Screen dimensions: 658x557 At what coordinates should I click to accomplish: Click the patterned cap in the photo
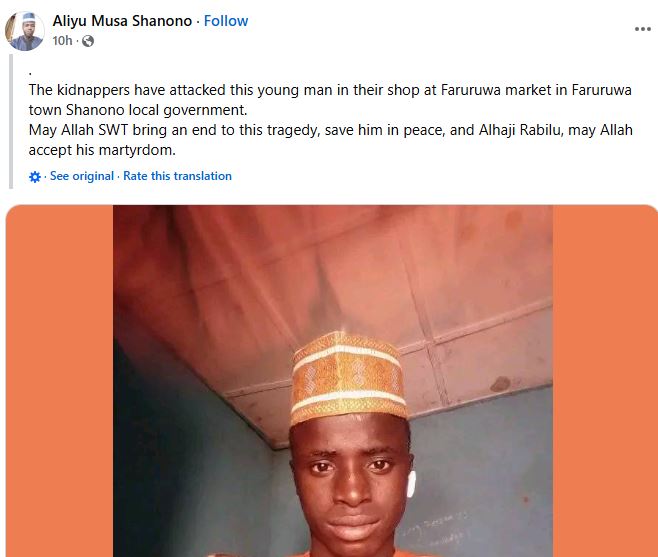[350, 378]
